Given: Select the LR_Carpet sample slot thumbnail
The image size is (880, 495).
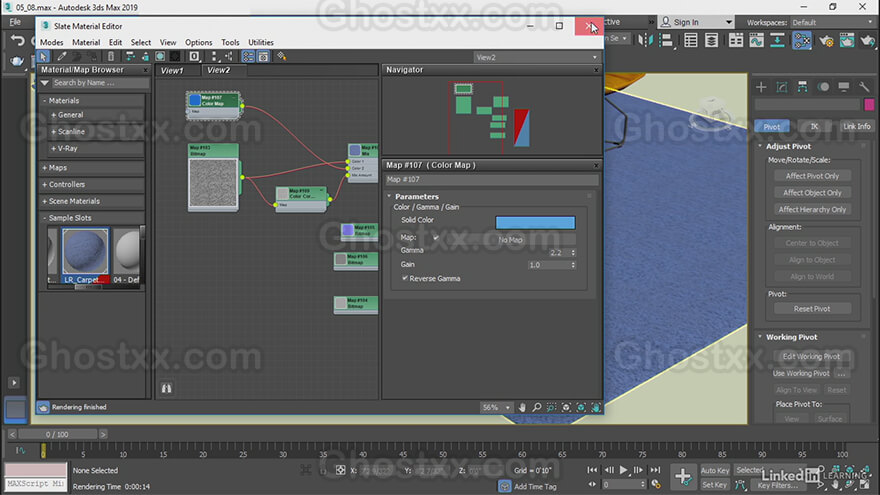Looking at the screenshot, I should [x=85, y=251].
